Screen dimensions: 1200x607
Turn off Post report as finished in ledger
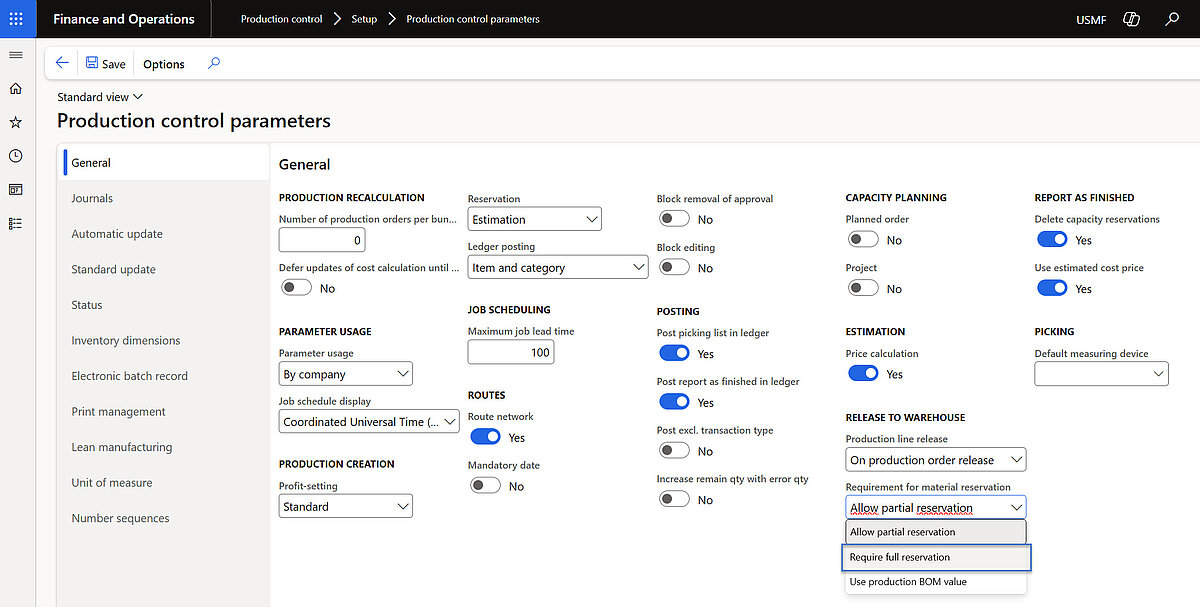(x=674, y=401)
